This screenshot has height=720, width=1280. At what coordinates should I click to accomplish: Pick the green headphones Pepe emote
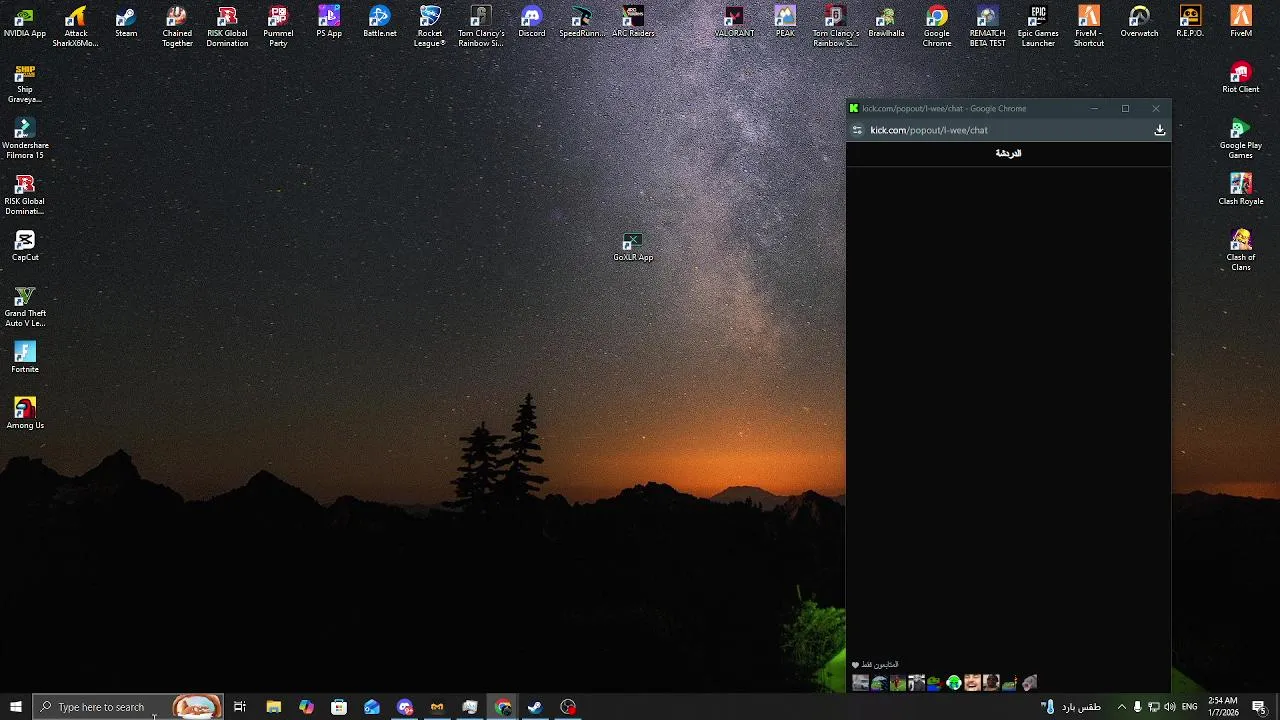click(x=953, y=683)
